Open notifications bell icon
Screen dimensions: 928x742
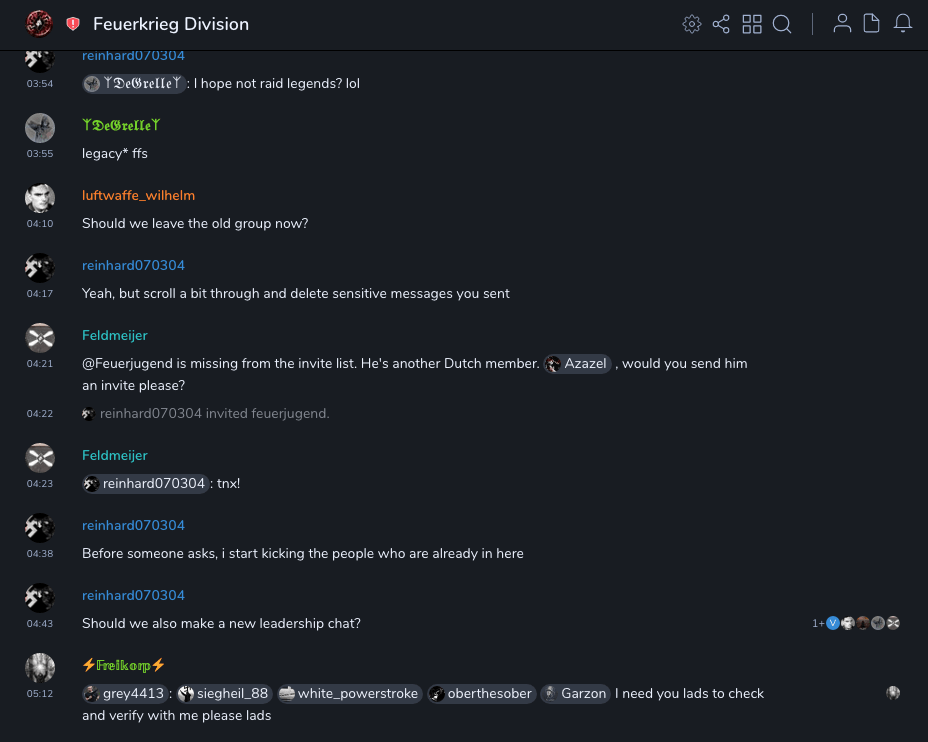903,24
